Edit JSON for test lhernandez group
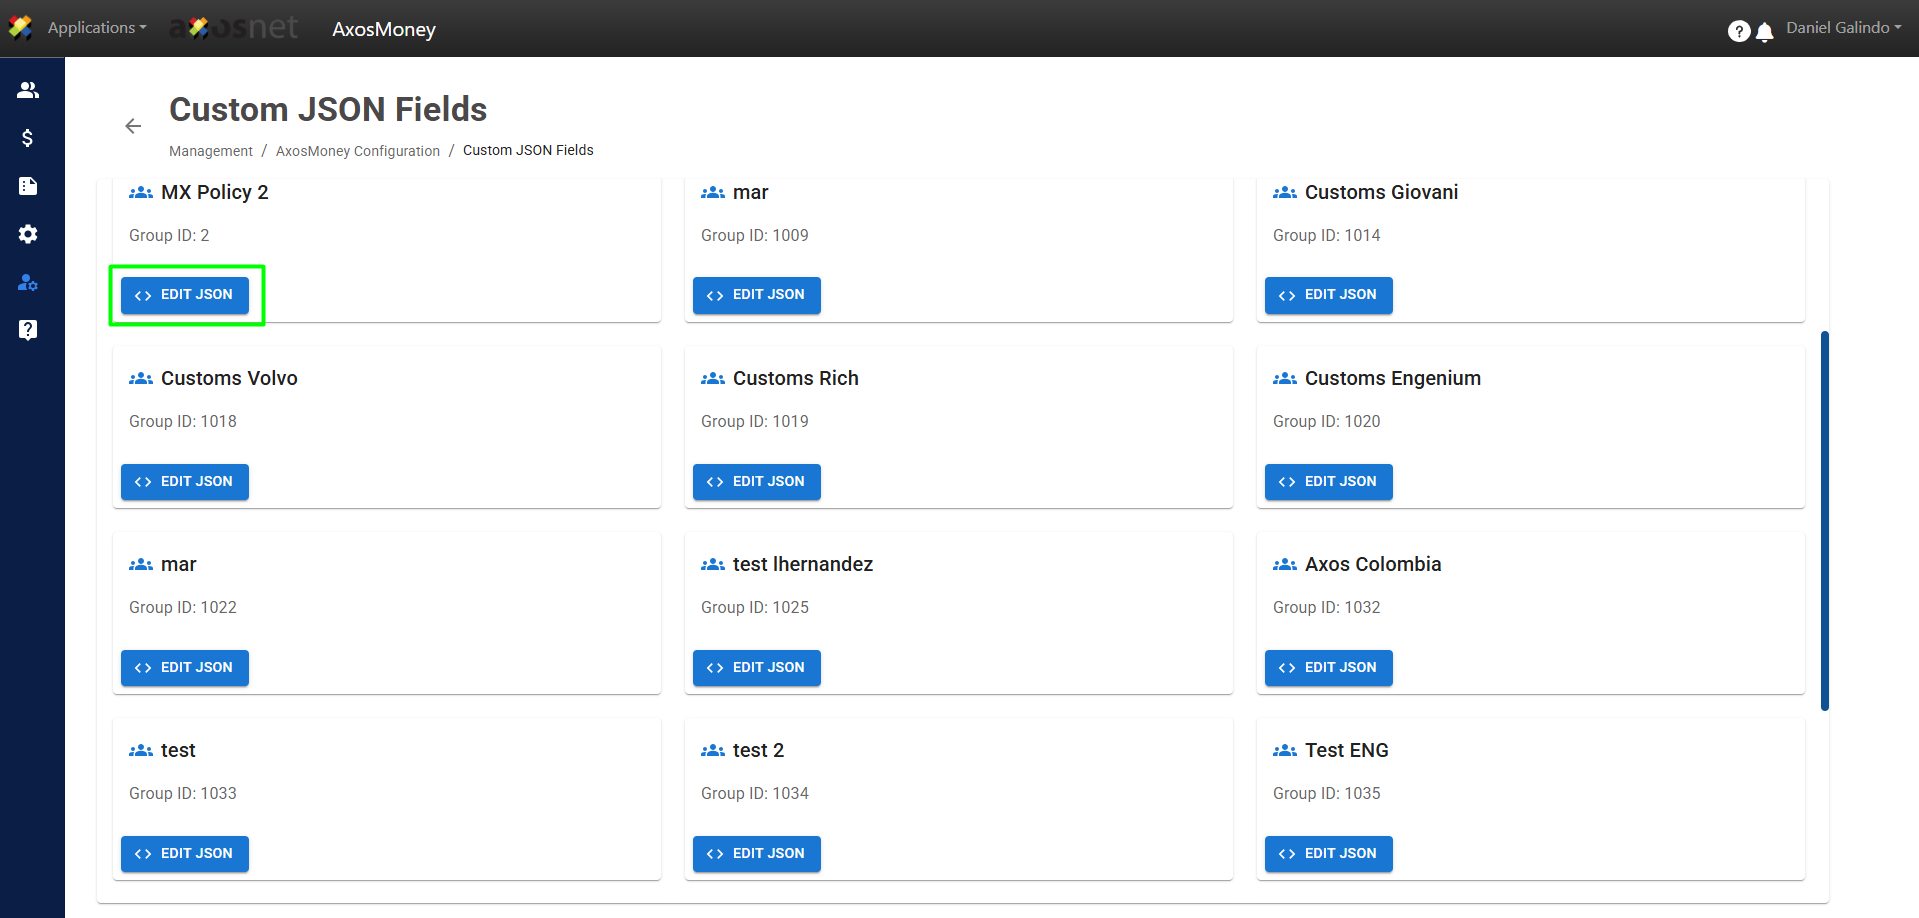Image resolution: width=1919 pixels, height=918 pixels. coord(756,668)
